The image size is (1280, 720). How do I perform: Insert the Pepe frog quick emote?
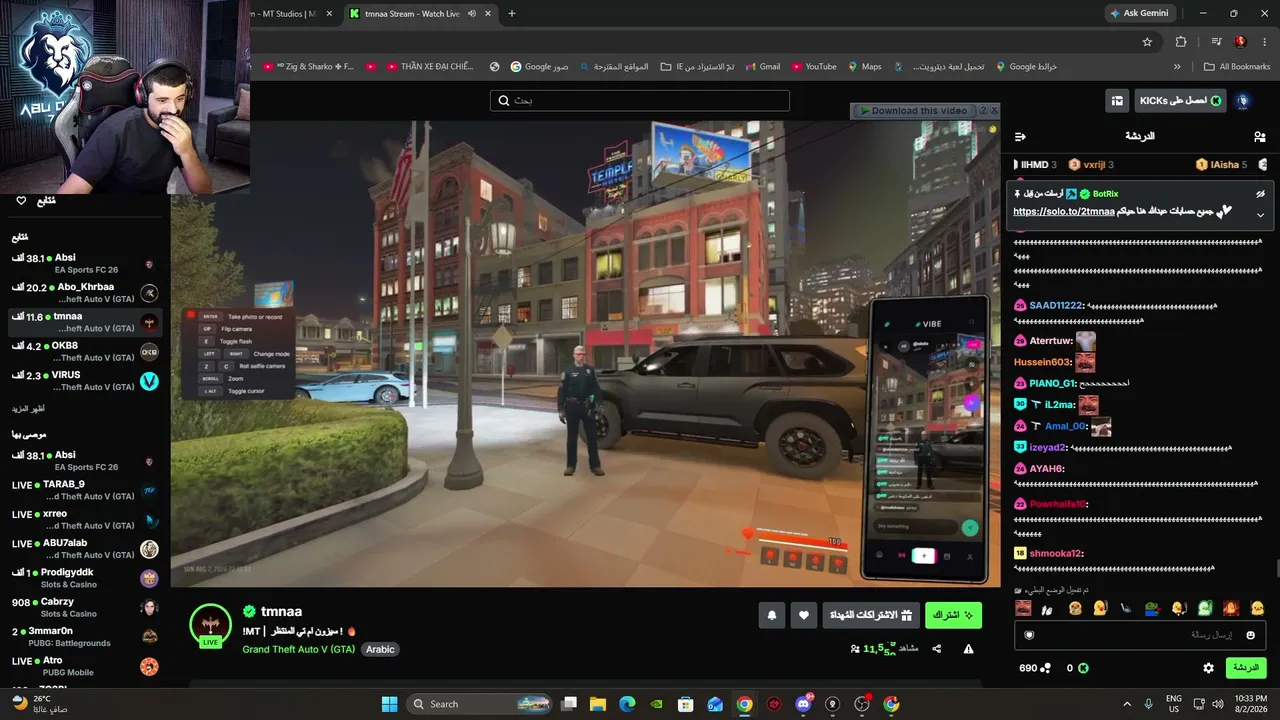pos(1152,608)
